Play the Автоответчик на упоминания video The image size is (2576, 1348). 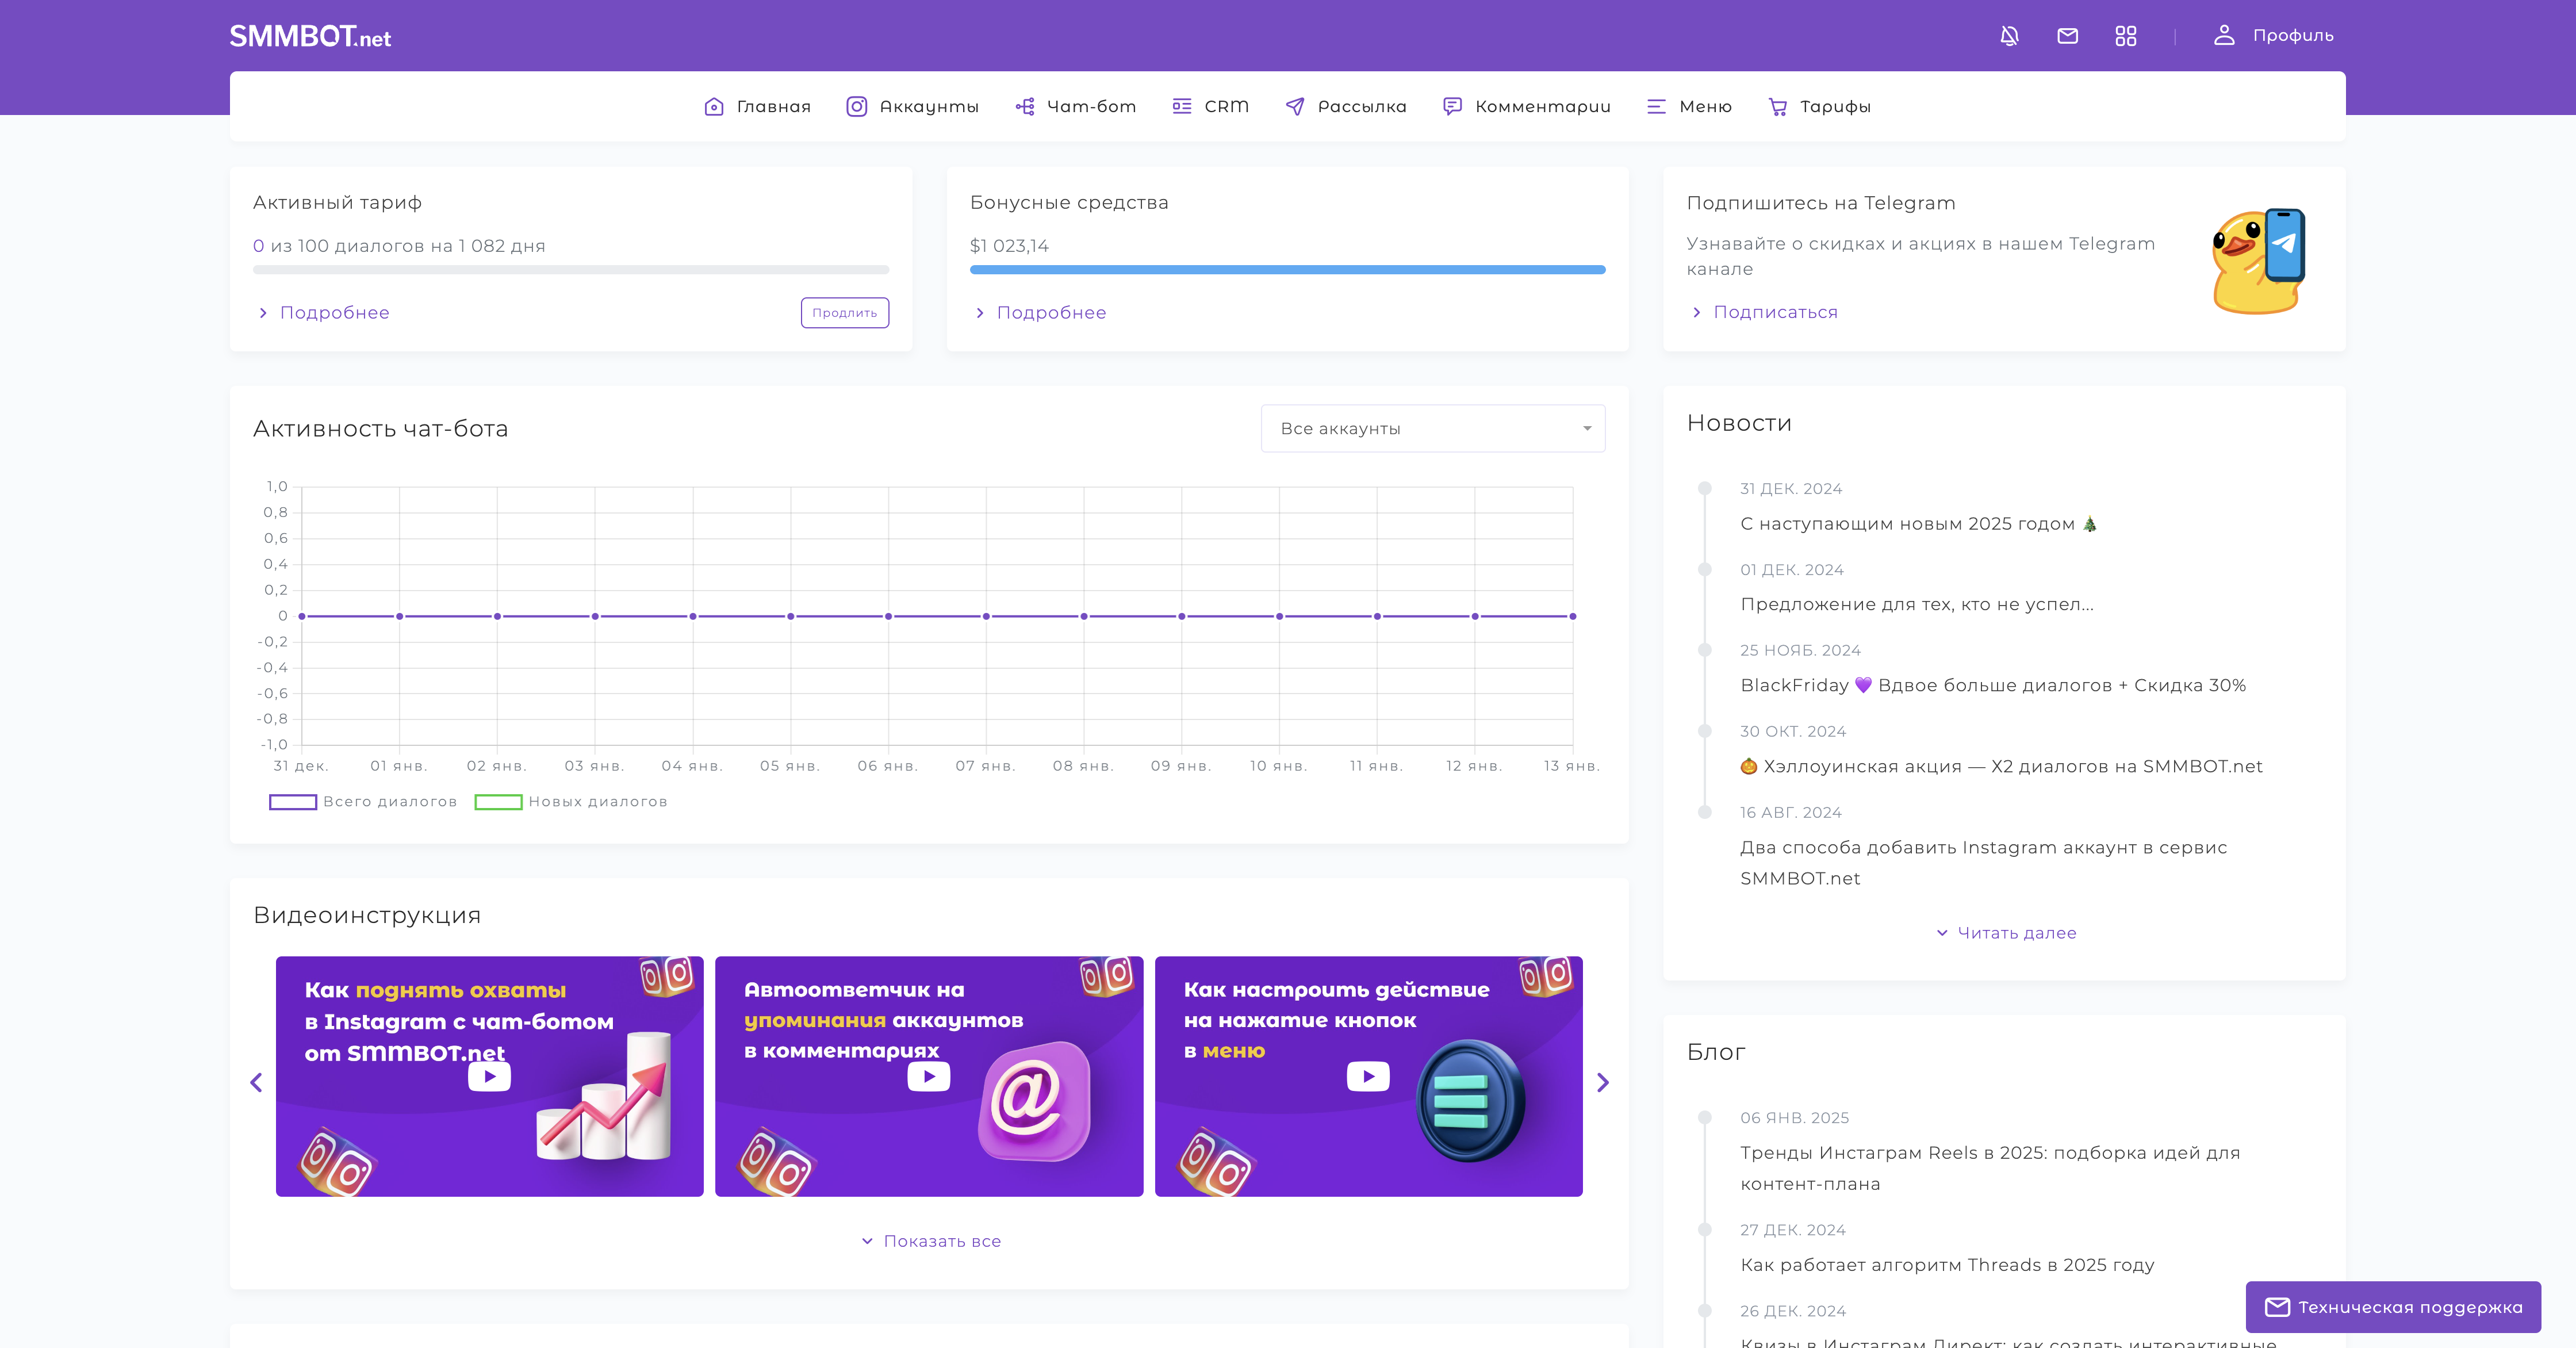pyautogui.click(x=928, y=1077)
